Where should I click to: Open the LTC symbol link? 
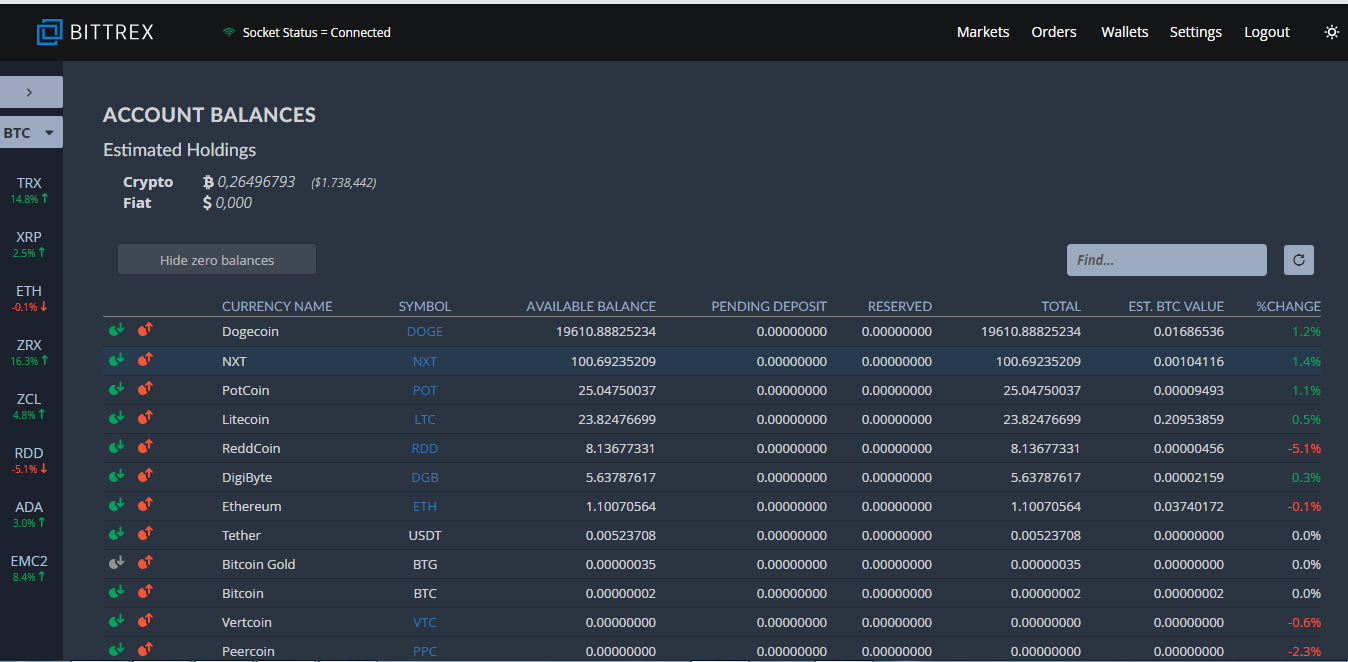click(x=425, y=419)
